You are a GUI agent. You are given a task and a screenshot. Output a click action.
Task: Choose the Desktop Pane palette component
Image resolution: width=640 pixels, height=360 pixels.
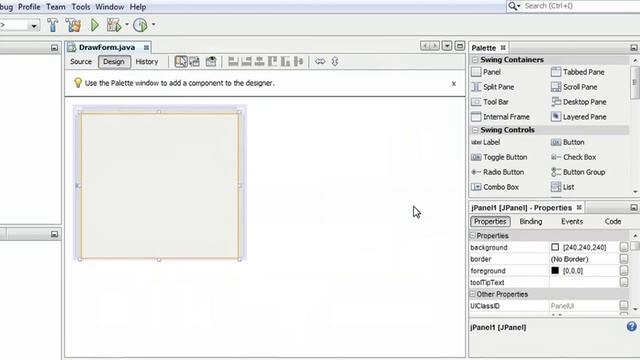[579, 102]
